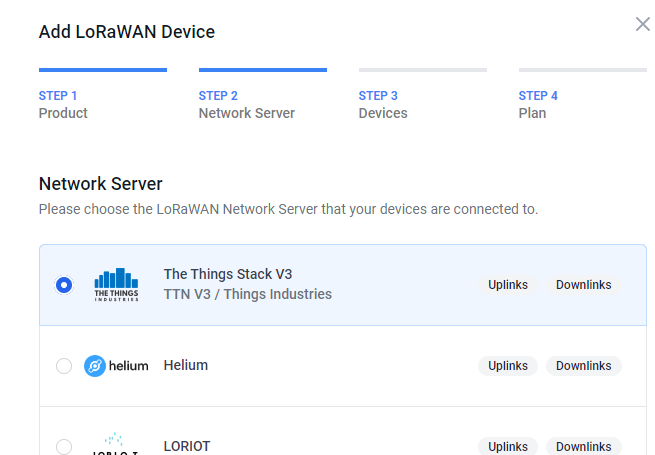Go to Step 3 Devices
The width and height of the screenshot is (655, 455).
pos(383,104)
